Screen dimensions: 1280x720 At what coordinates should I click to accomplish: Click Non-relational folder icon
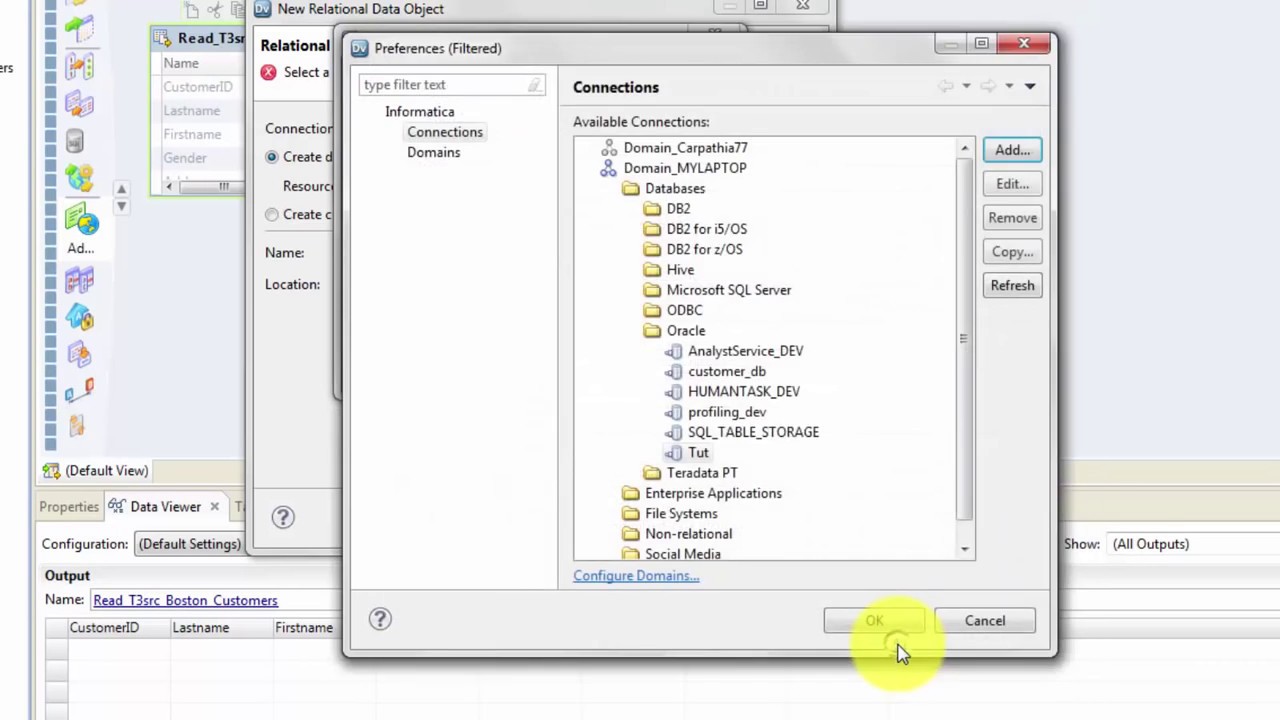click(630, 534)
